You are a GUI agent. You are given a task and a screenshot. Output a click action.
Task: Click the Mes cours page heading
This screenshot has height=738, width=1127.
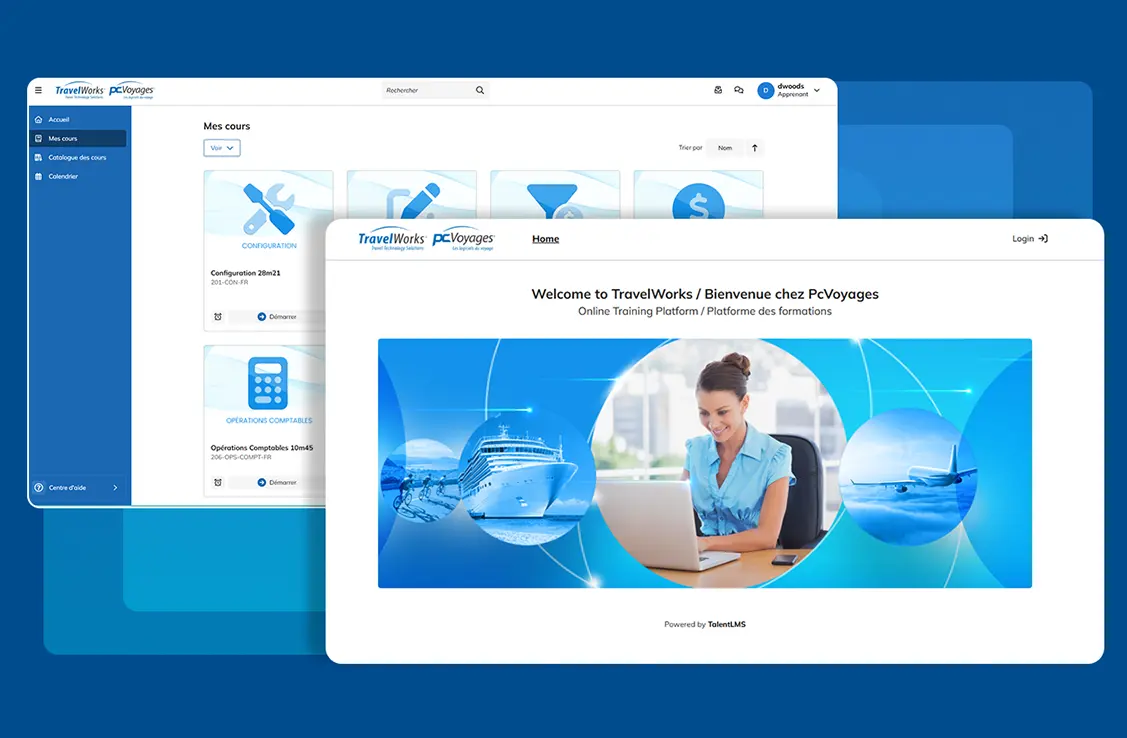coord(226,126)
